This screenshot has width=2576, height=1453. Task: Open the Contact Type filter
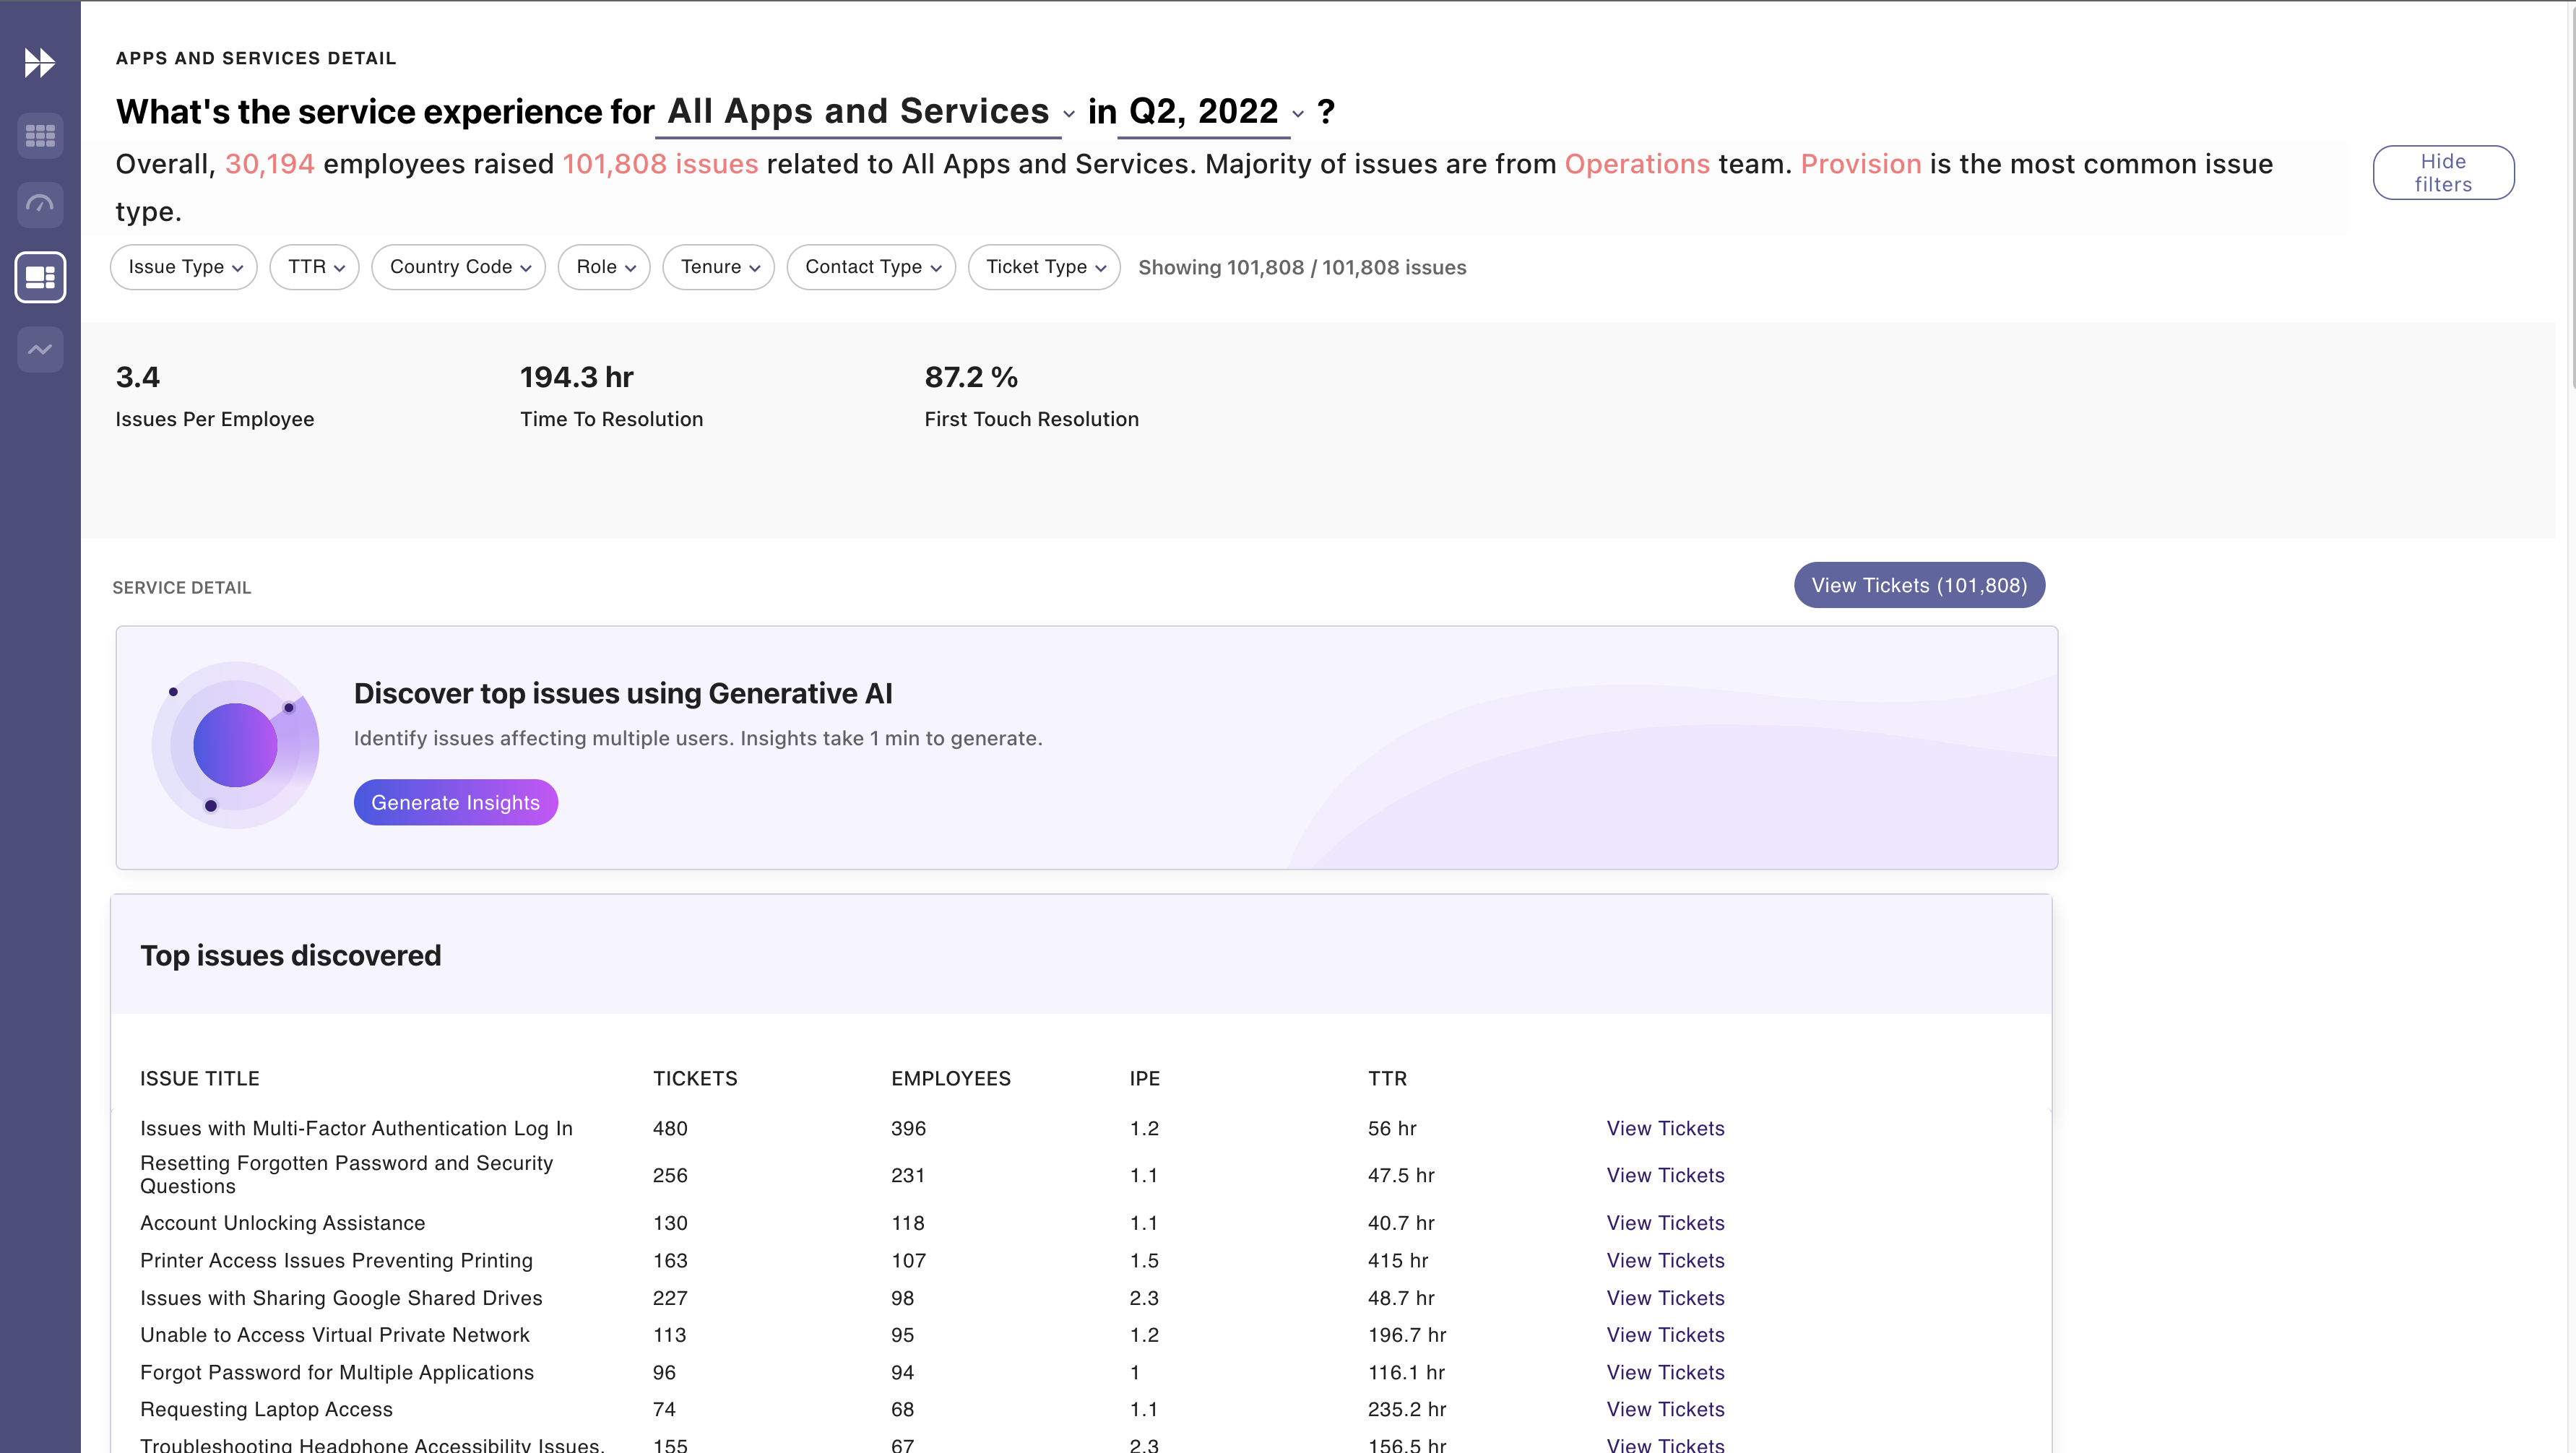[871, 267]
